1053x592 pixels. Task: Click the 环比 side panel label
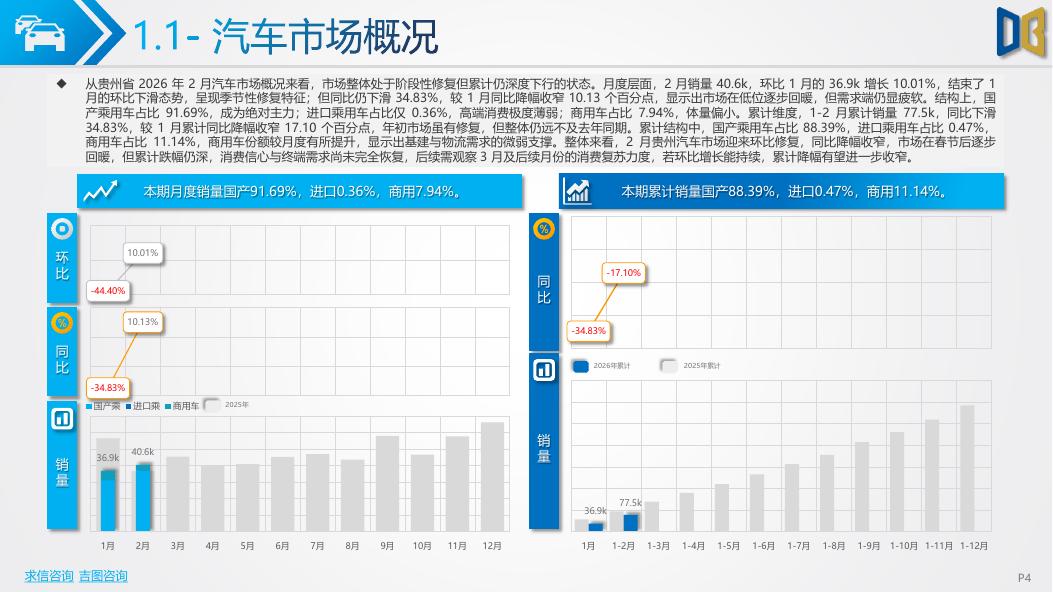point(62,266)
